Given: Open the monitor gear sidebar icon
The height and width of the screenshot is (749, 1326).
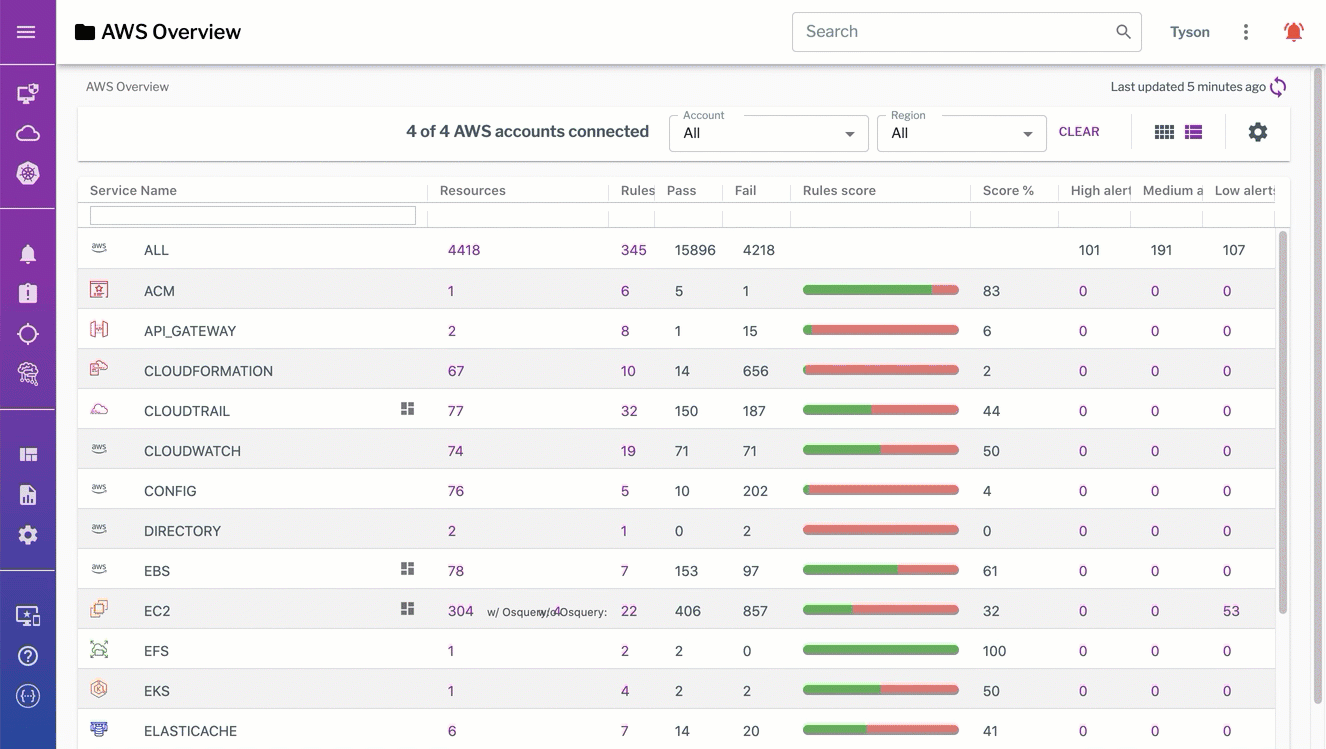Looking at the screenshot, I should pyautogui.click(x=28, y=616).
